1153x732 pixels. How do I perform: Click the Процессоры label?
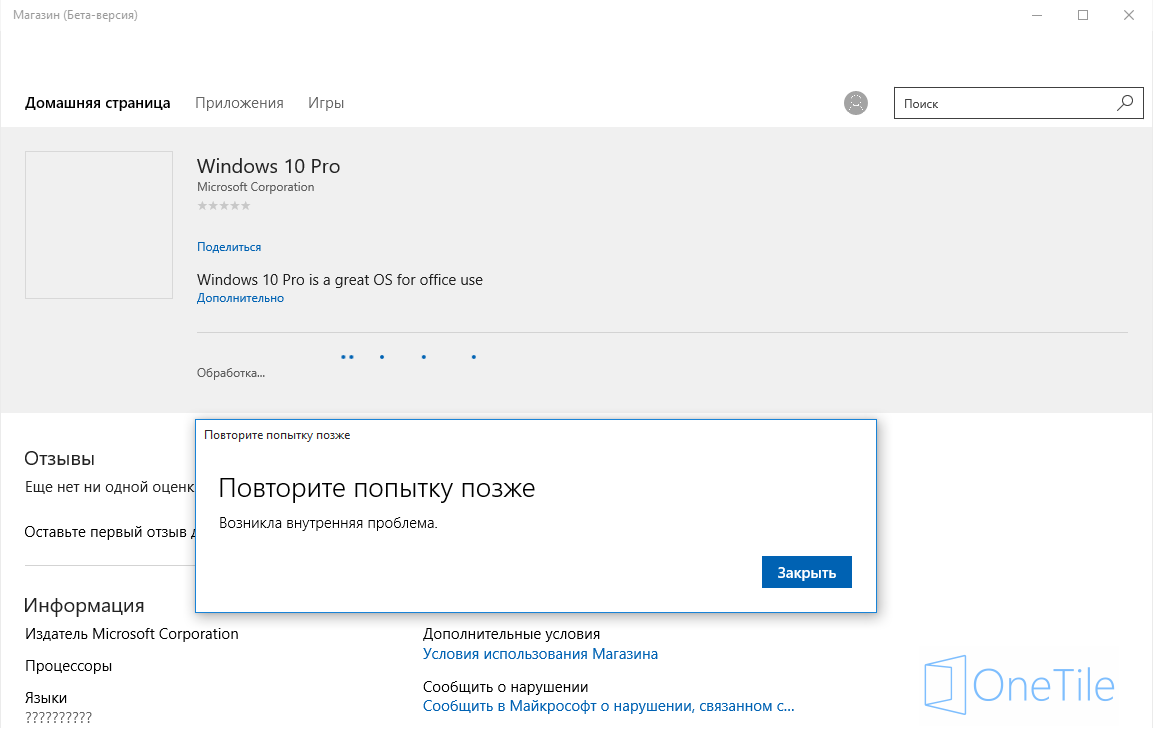coord(68,667)
